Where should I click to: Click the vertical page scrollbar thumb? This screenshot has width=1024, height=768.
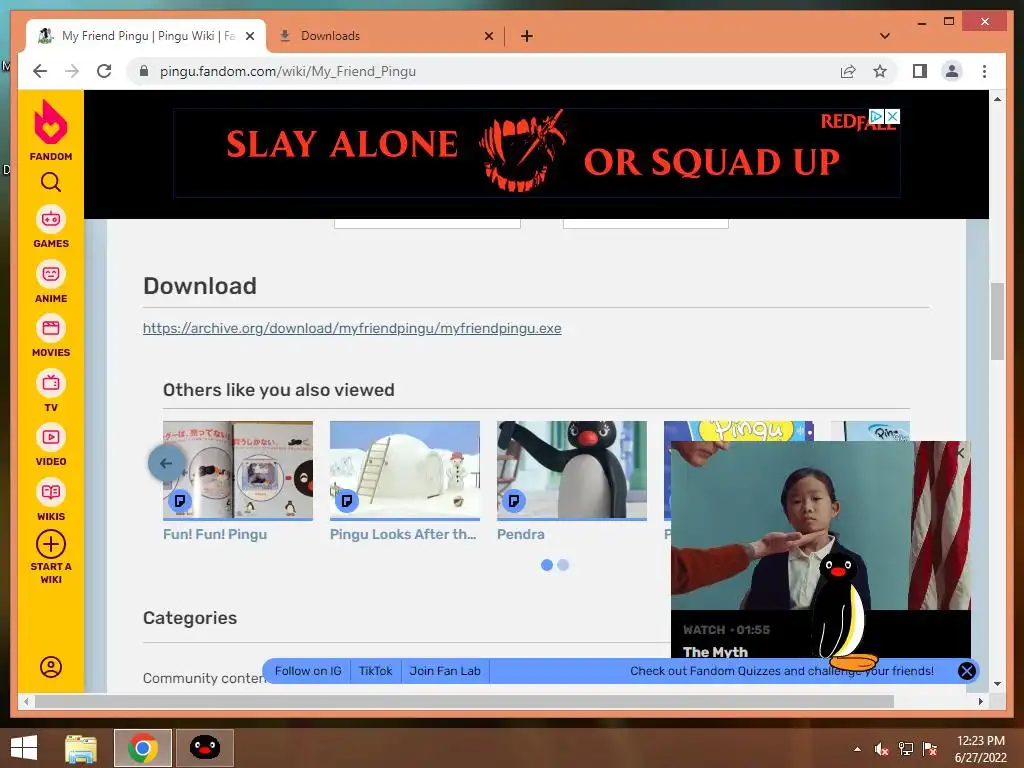coord(997,321)
